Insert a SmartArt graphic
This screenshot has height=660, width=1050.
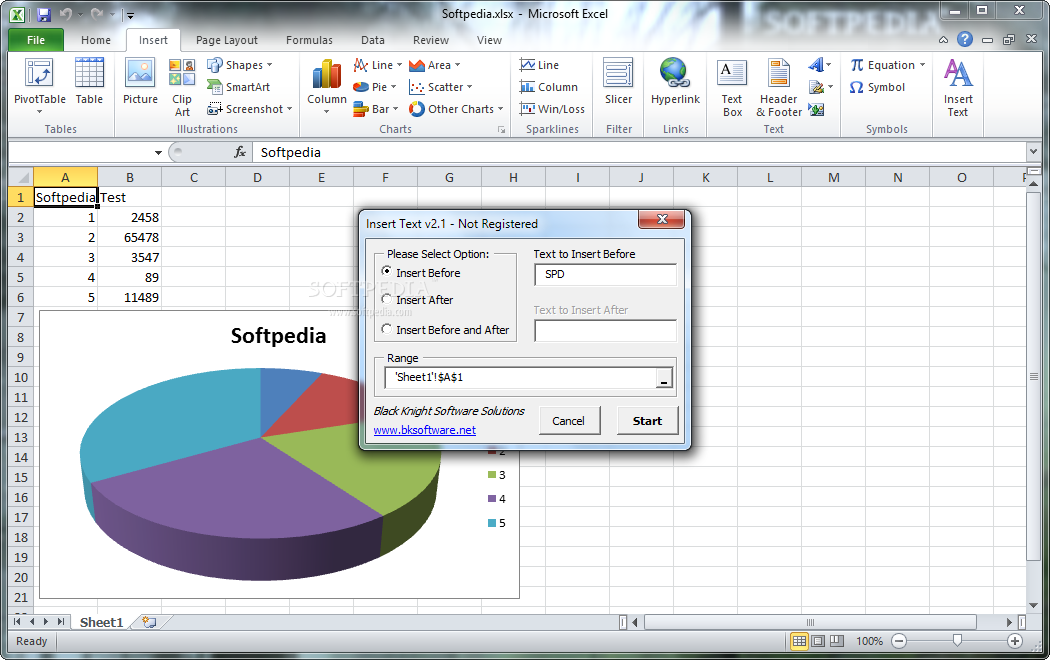point(238,87)
